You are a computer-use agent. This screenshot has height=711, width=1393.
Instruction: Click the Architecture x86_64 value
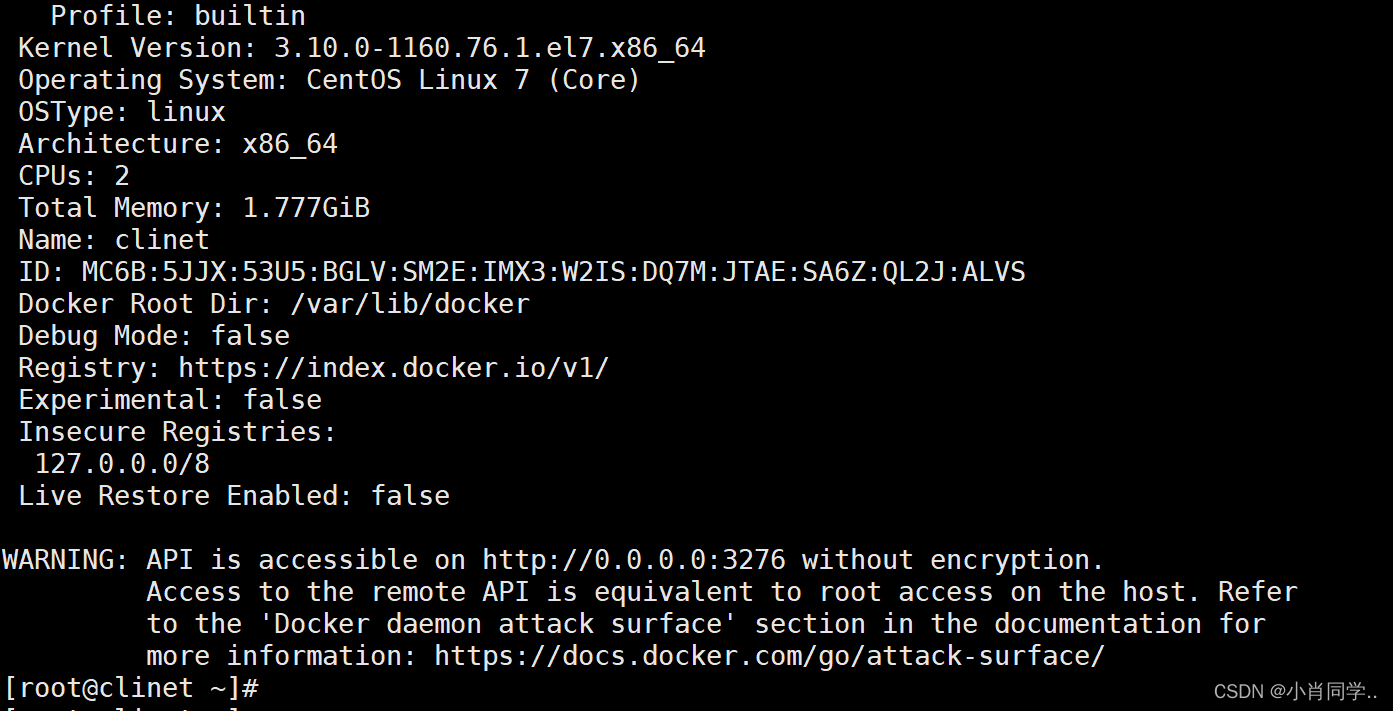tap(290, 144)
